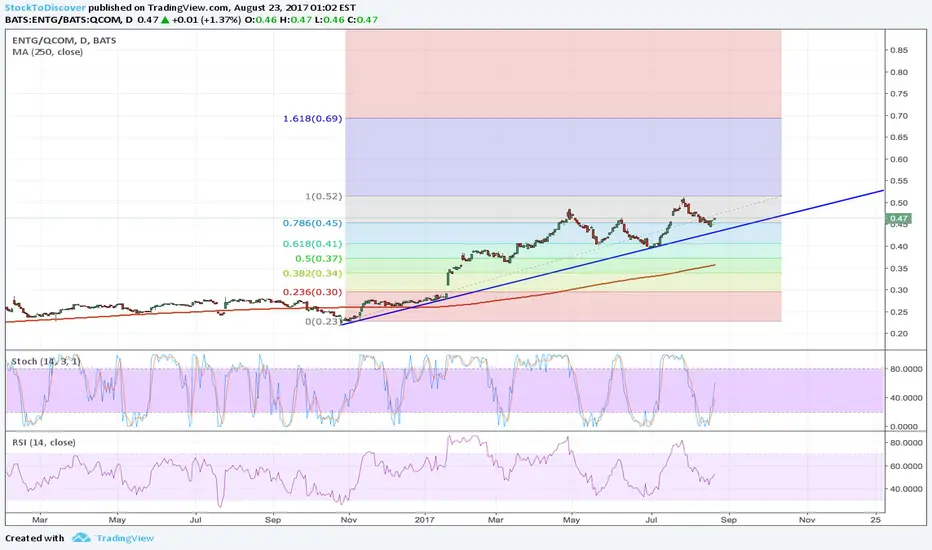Click the 0.20 price axis label
Screen dimensions: 932x550
899,334
